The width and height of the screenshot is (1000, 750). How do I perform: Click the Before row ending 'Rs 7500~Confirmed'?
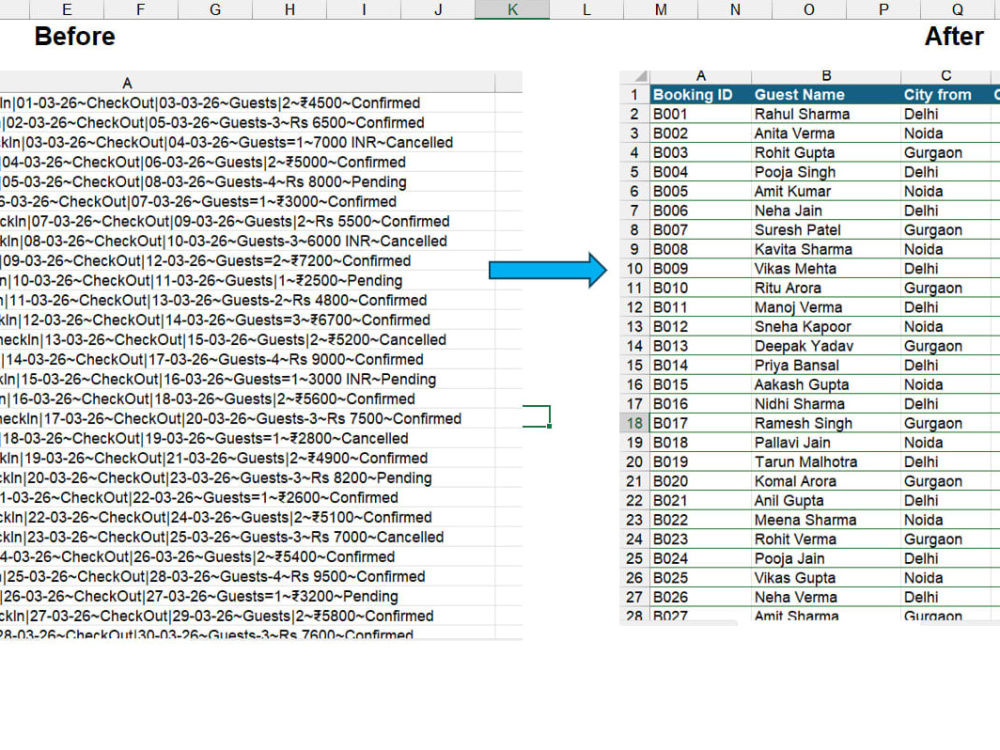[247, 418]
